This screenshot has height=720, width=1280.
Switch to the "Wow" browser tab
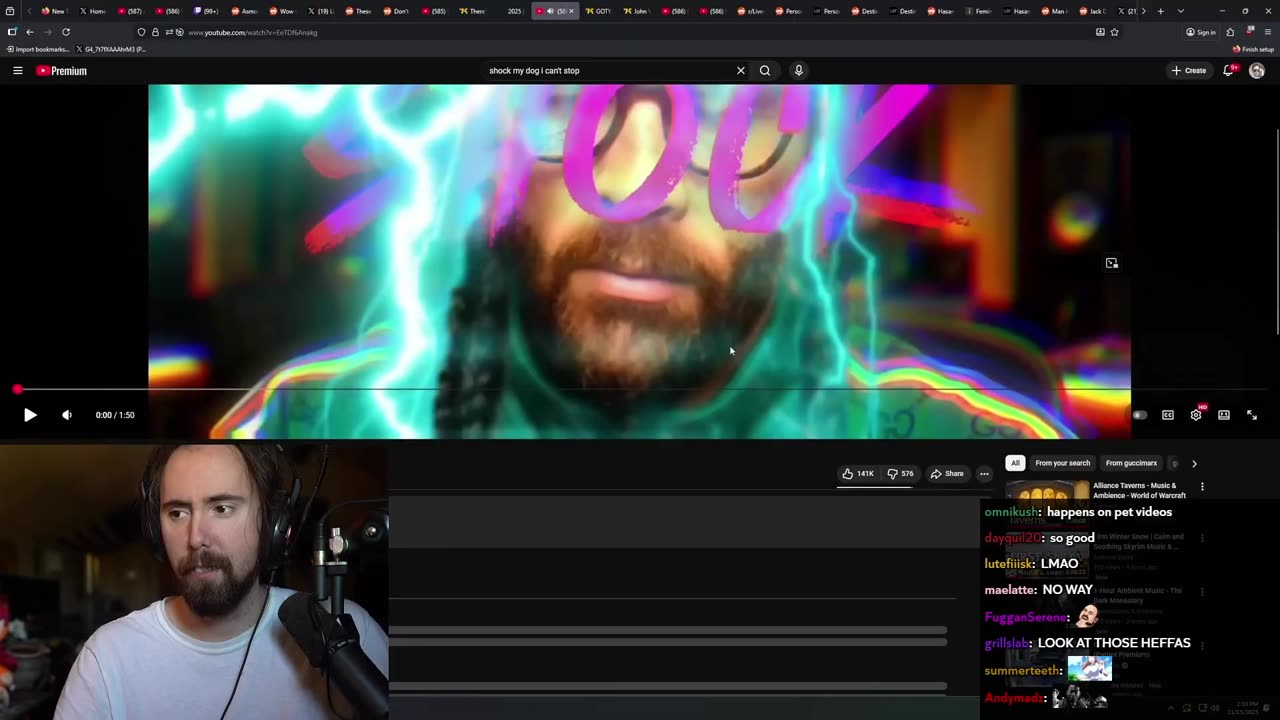(283, 11)
